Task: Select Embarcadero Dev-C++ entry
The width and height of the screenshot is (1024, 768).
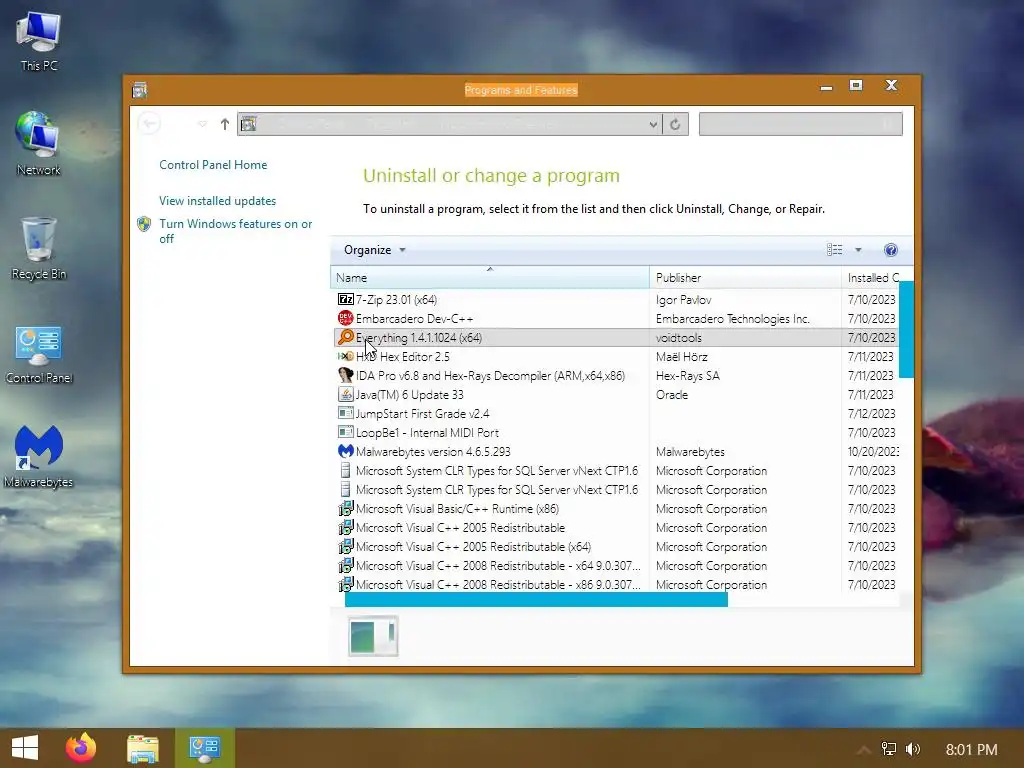Action: (x=616, y=319)
